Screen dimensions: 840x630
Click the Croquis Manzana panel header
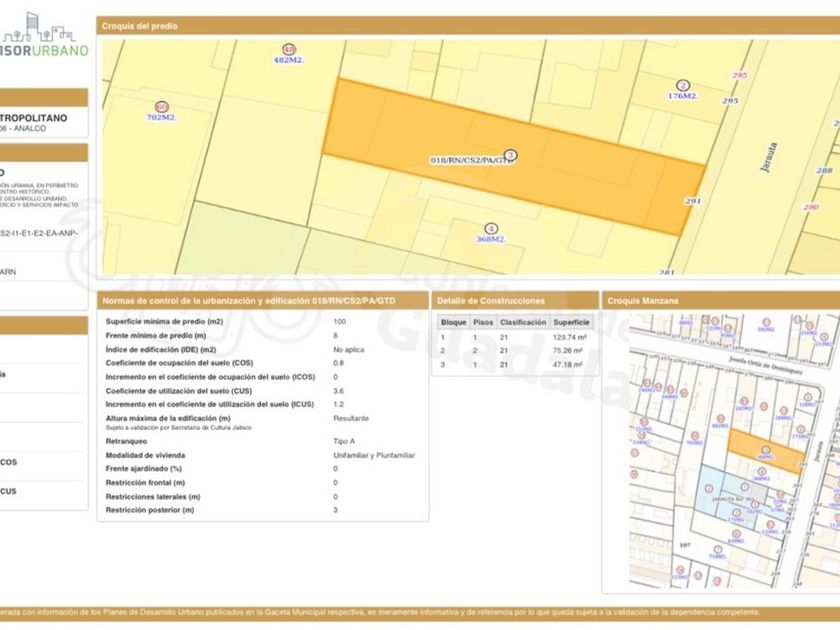point(643,300)
